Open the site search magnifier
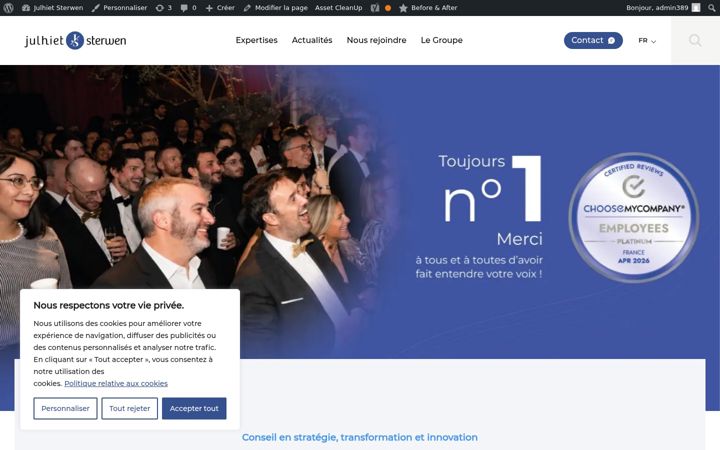 tap(695, 40)
